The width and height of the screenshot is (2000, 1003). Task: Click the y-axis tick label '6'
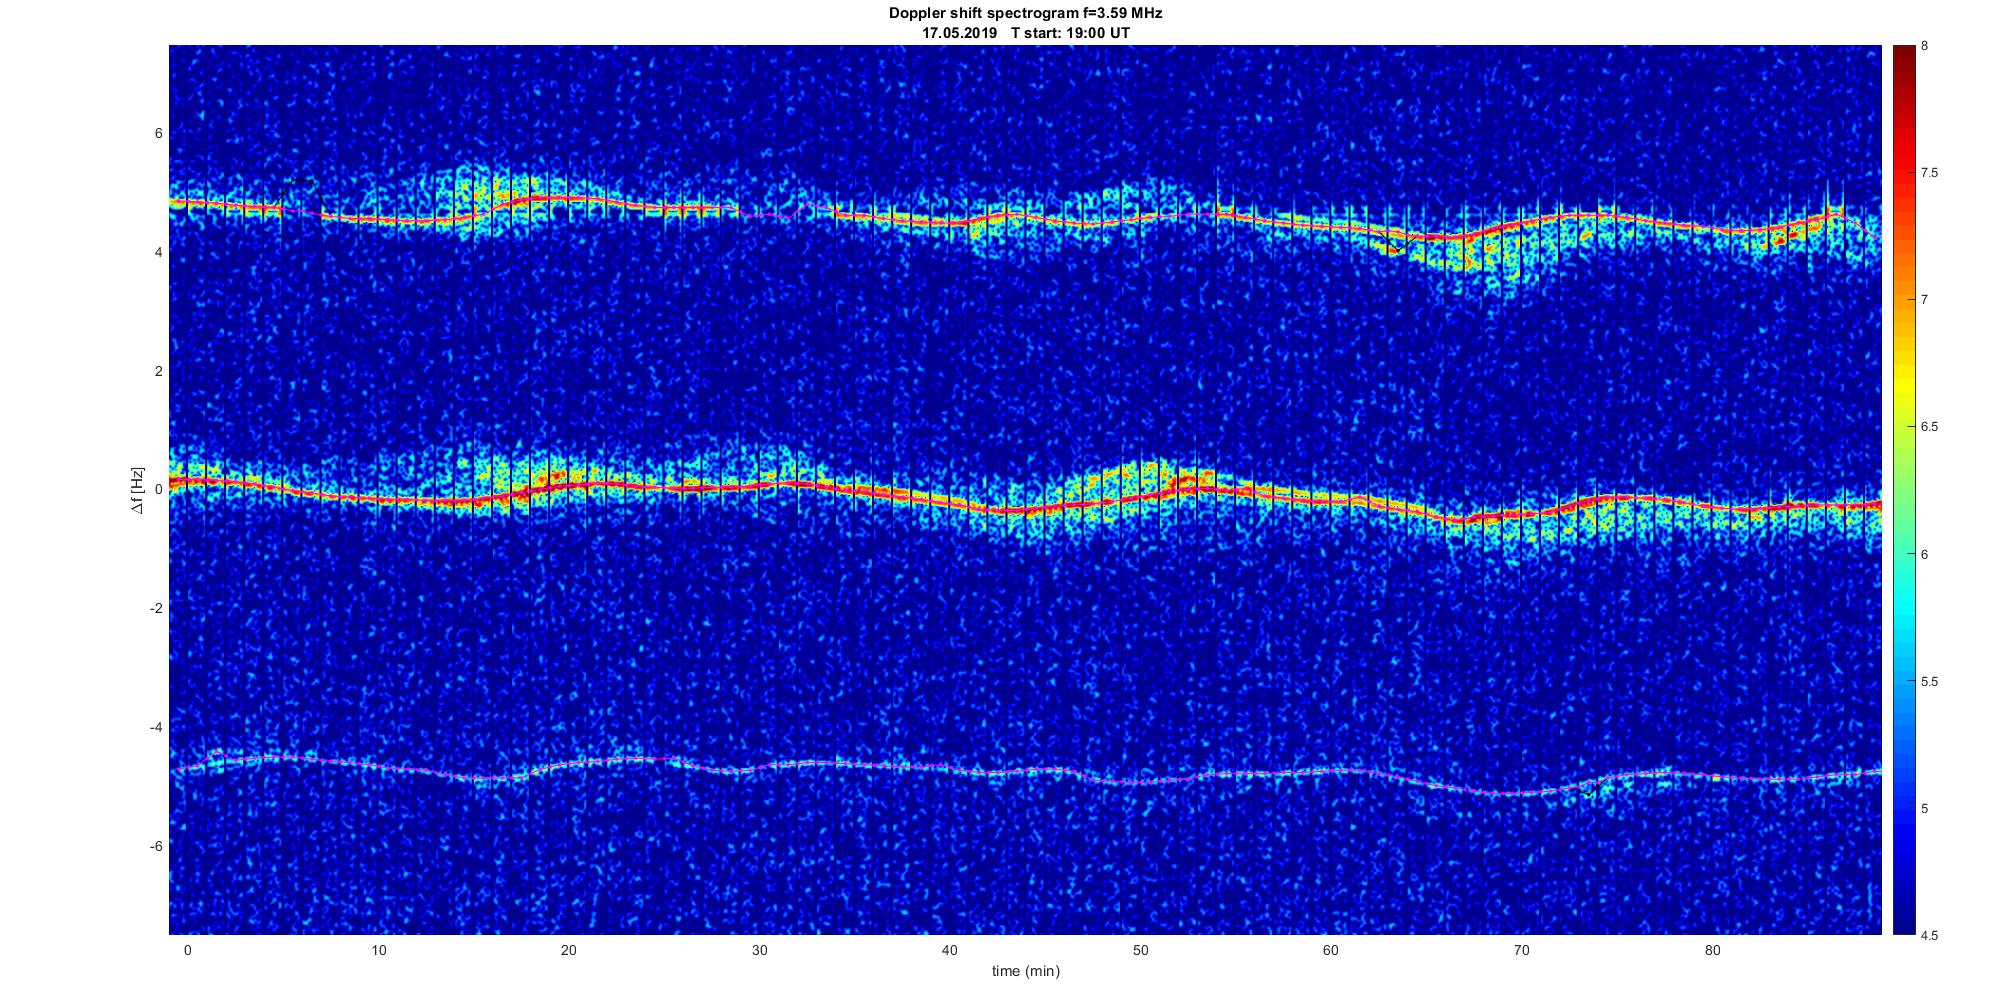(x=159, y=134)
